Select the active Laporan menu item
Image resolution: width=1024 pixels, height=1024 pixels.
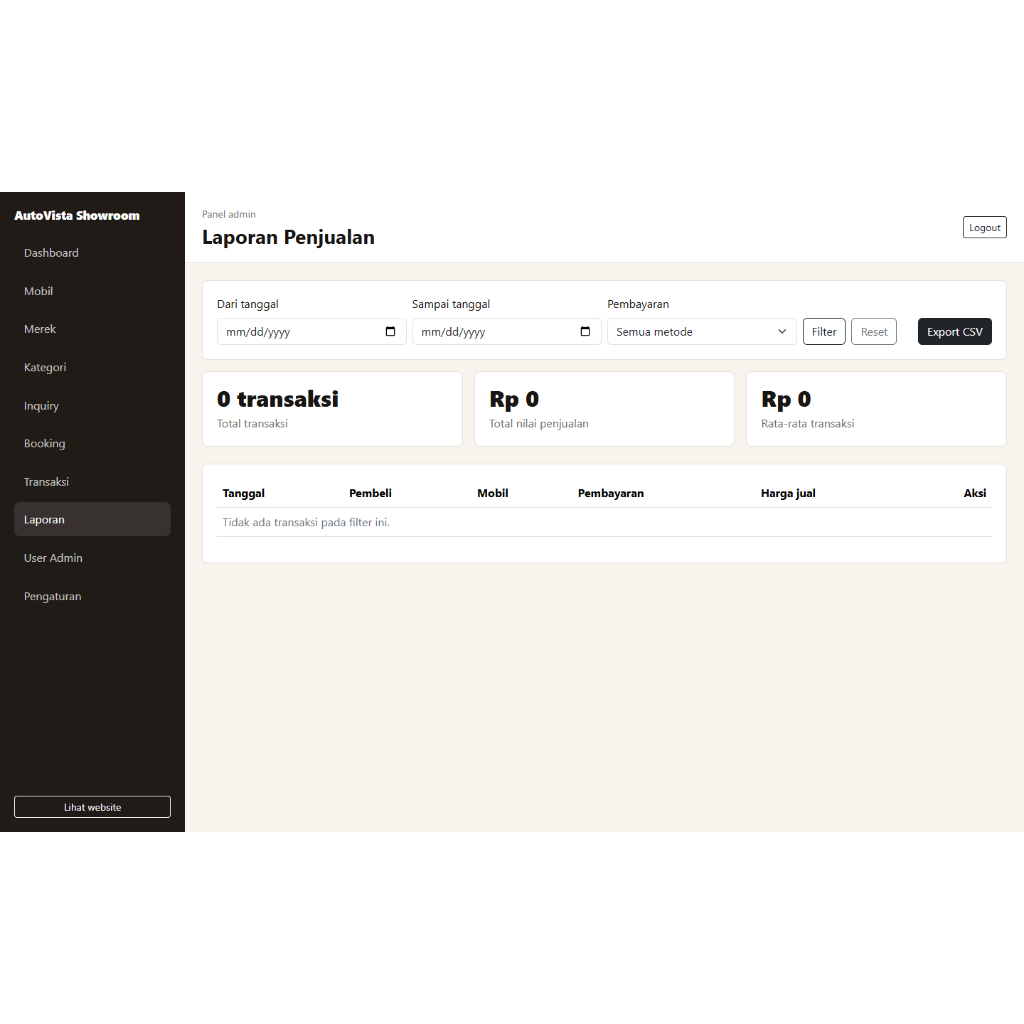tap(92, 519)
